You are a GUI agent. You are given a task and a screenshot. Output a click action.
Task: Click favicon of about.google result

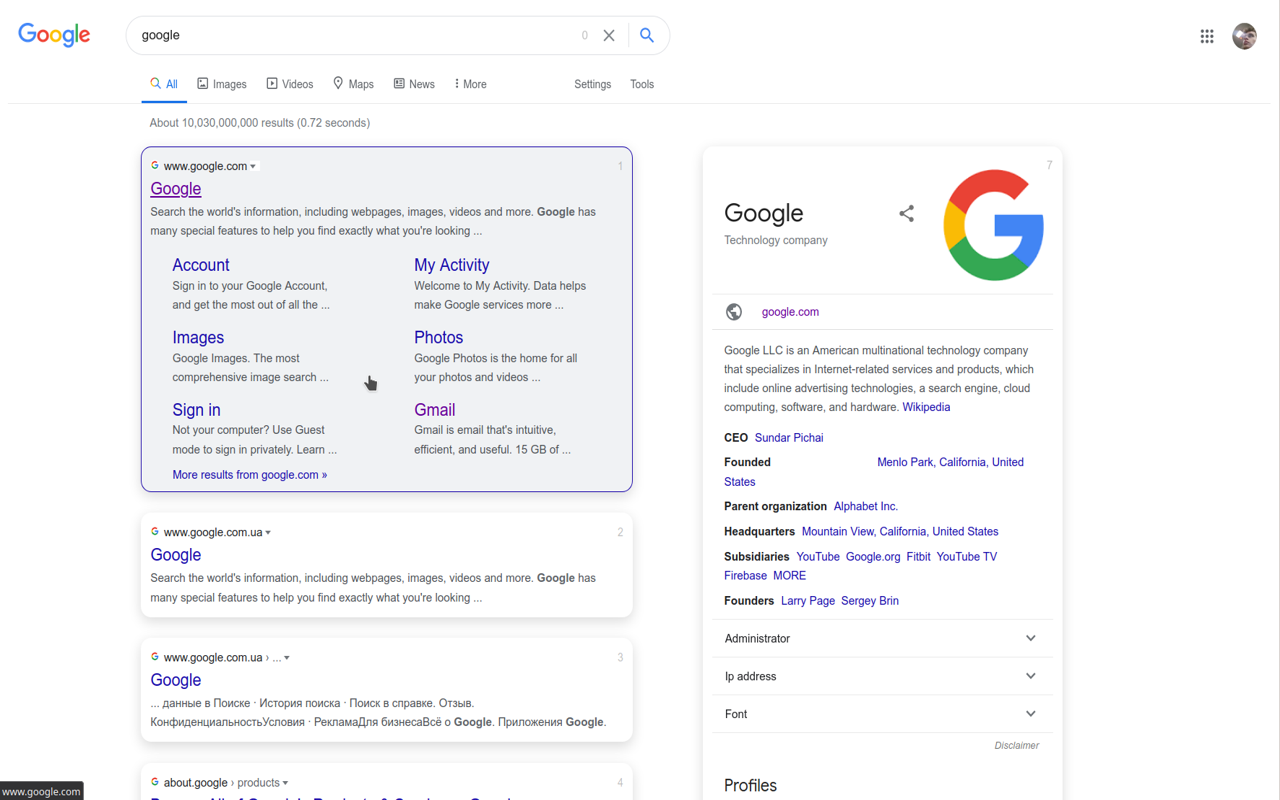tap(155, 782)
